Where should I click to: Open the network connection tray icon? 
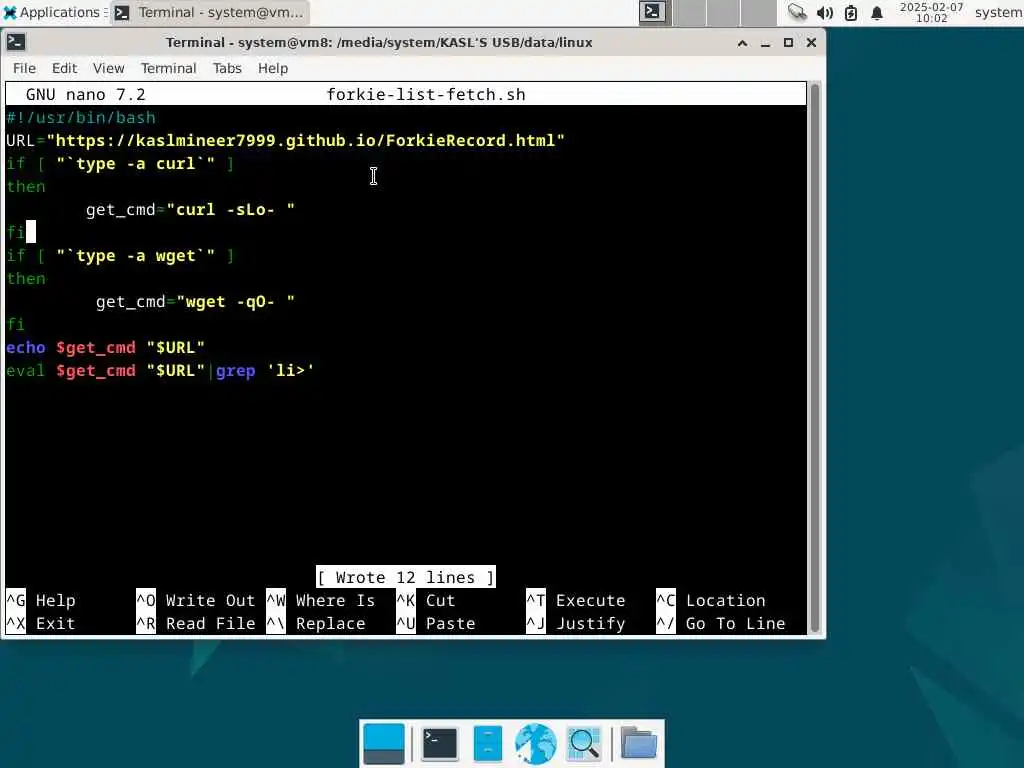pos(796,12)
